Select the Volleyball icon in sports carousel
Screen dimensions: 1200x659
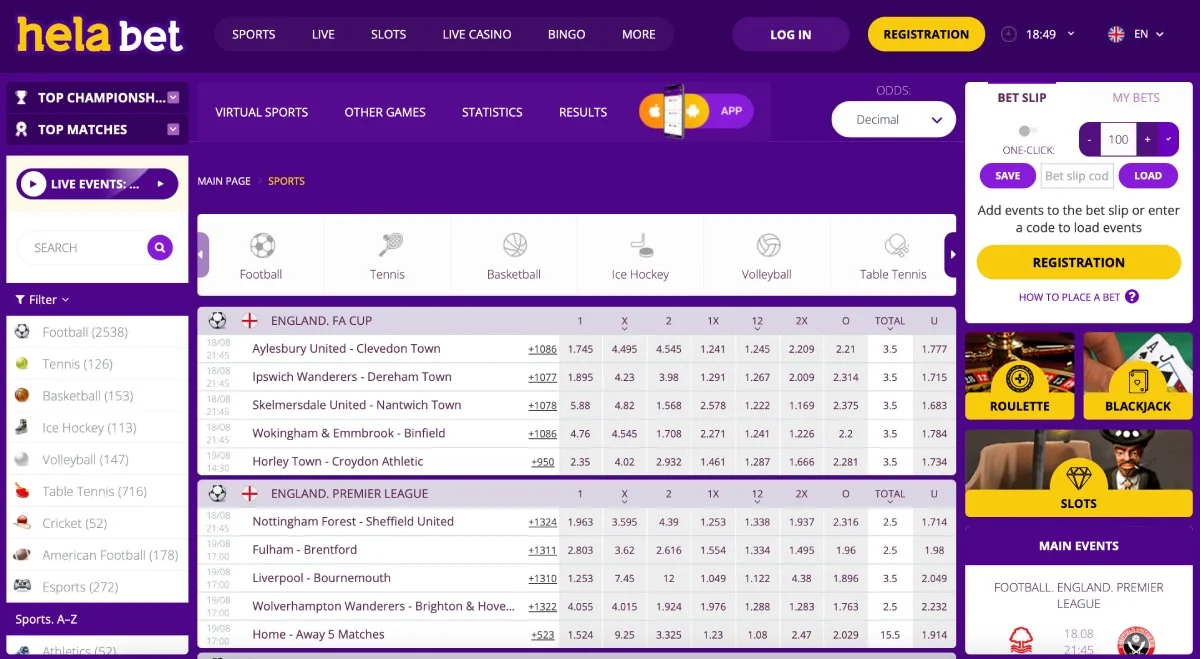768,245
